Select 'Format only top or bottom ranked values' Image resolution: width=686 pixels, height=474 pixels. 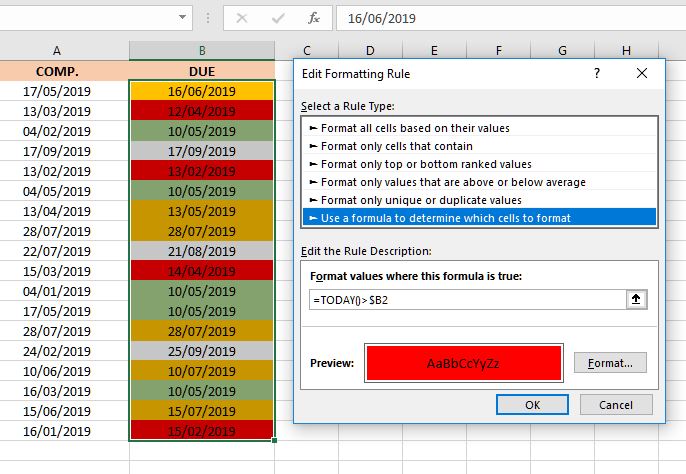click(x=479, y=164)
